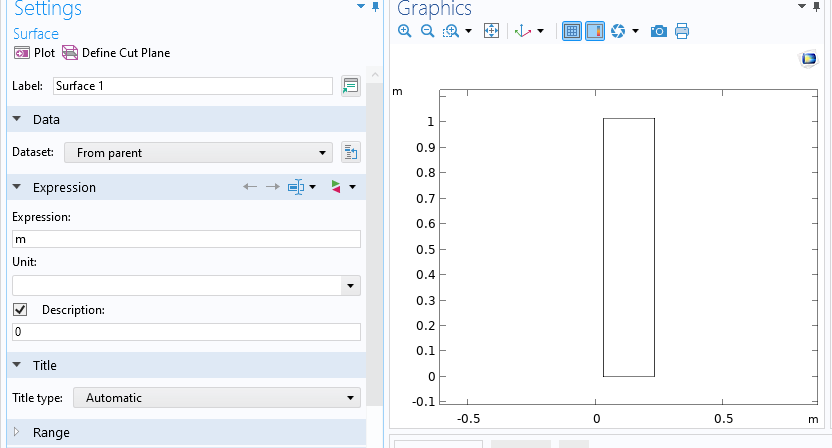This screenshot has height=448, width=832.
Task: Open the Dataset dropdown showing From parent
Action: [x=198, y=153]
